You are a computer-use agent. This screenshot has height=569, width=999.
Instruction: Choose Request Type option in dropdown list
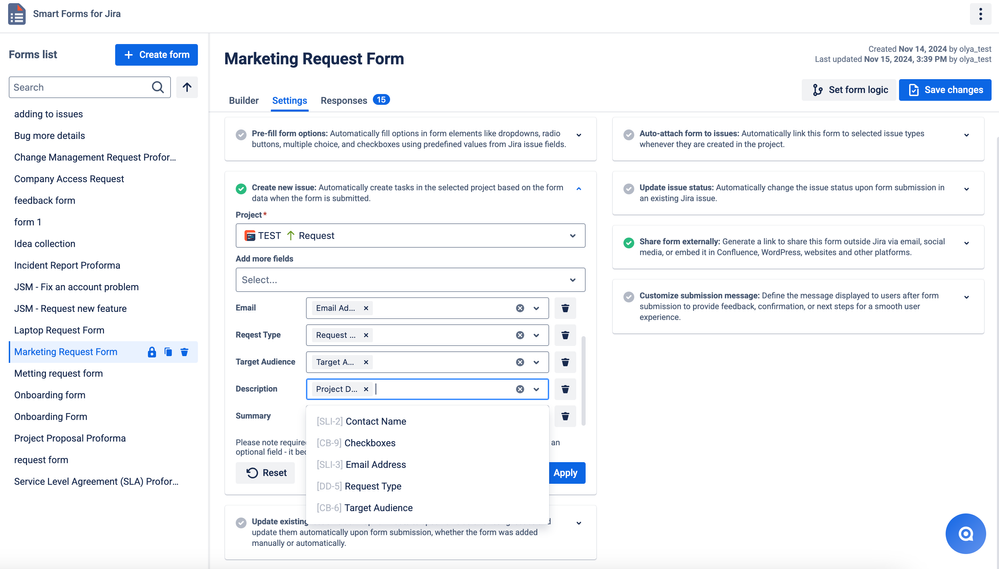point(428,486)
